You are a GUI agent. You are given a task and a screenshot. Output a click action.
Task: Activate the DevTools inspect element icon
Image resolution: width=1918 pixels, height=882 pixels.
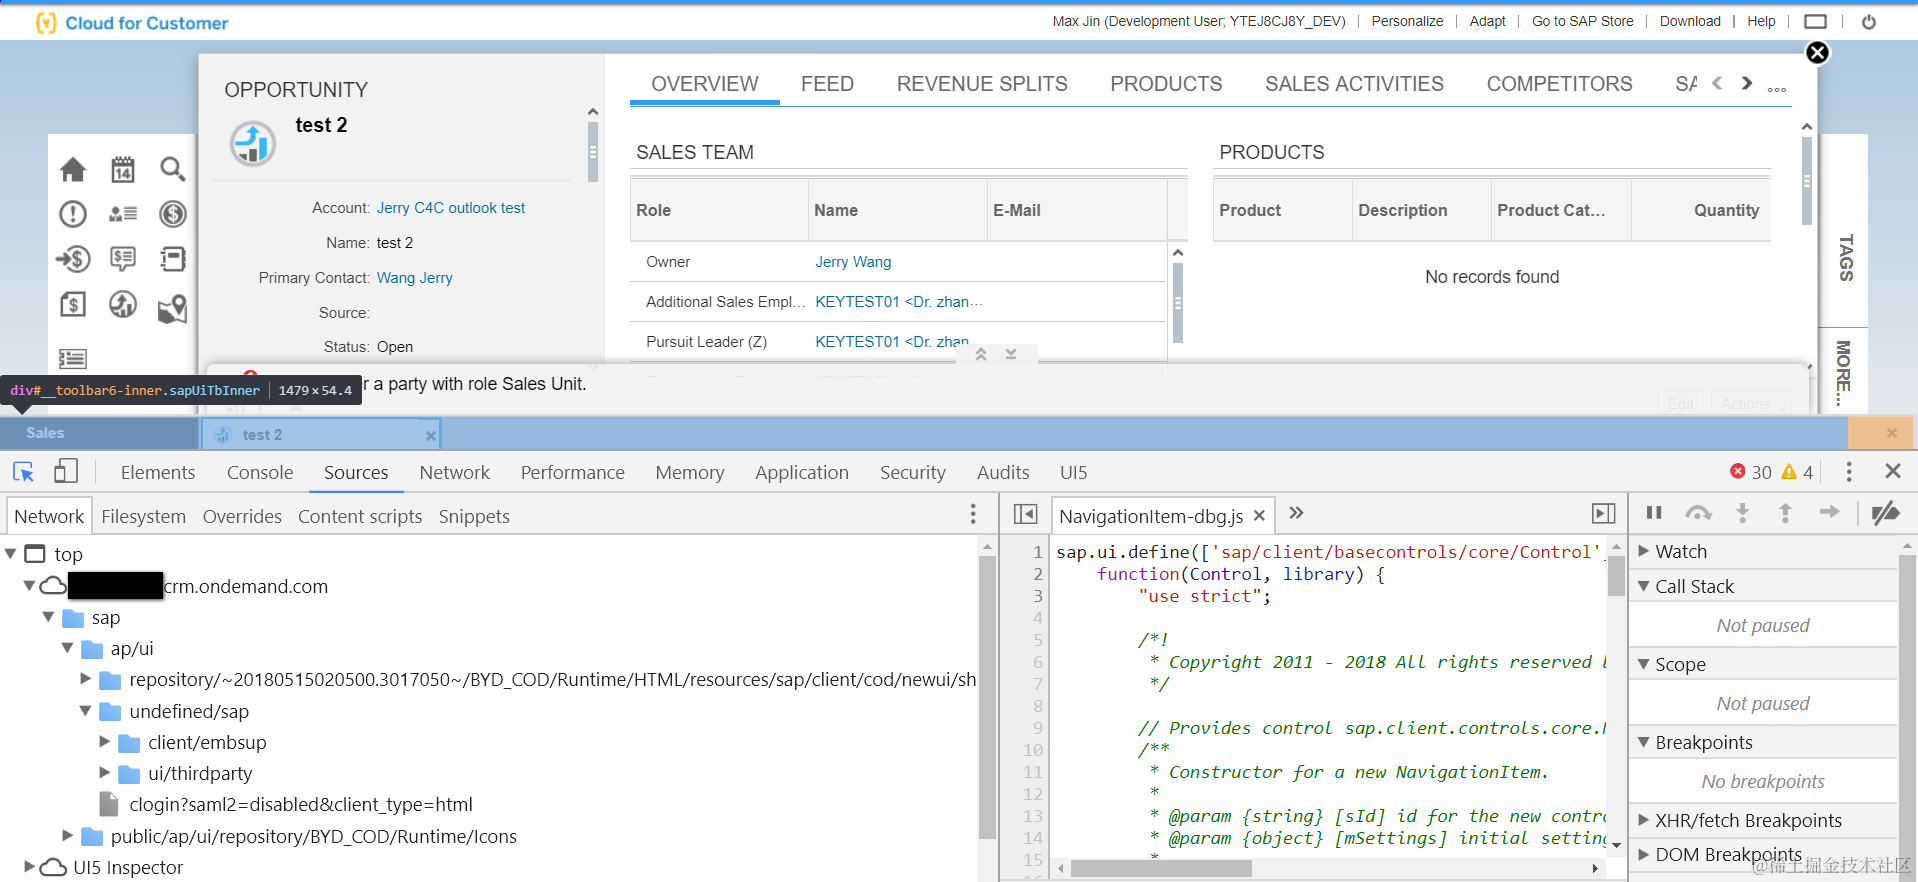click(x=24, y=472)
